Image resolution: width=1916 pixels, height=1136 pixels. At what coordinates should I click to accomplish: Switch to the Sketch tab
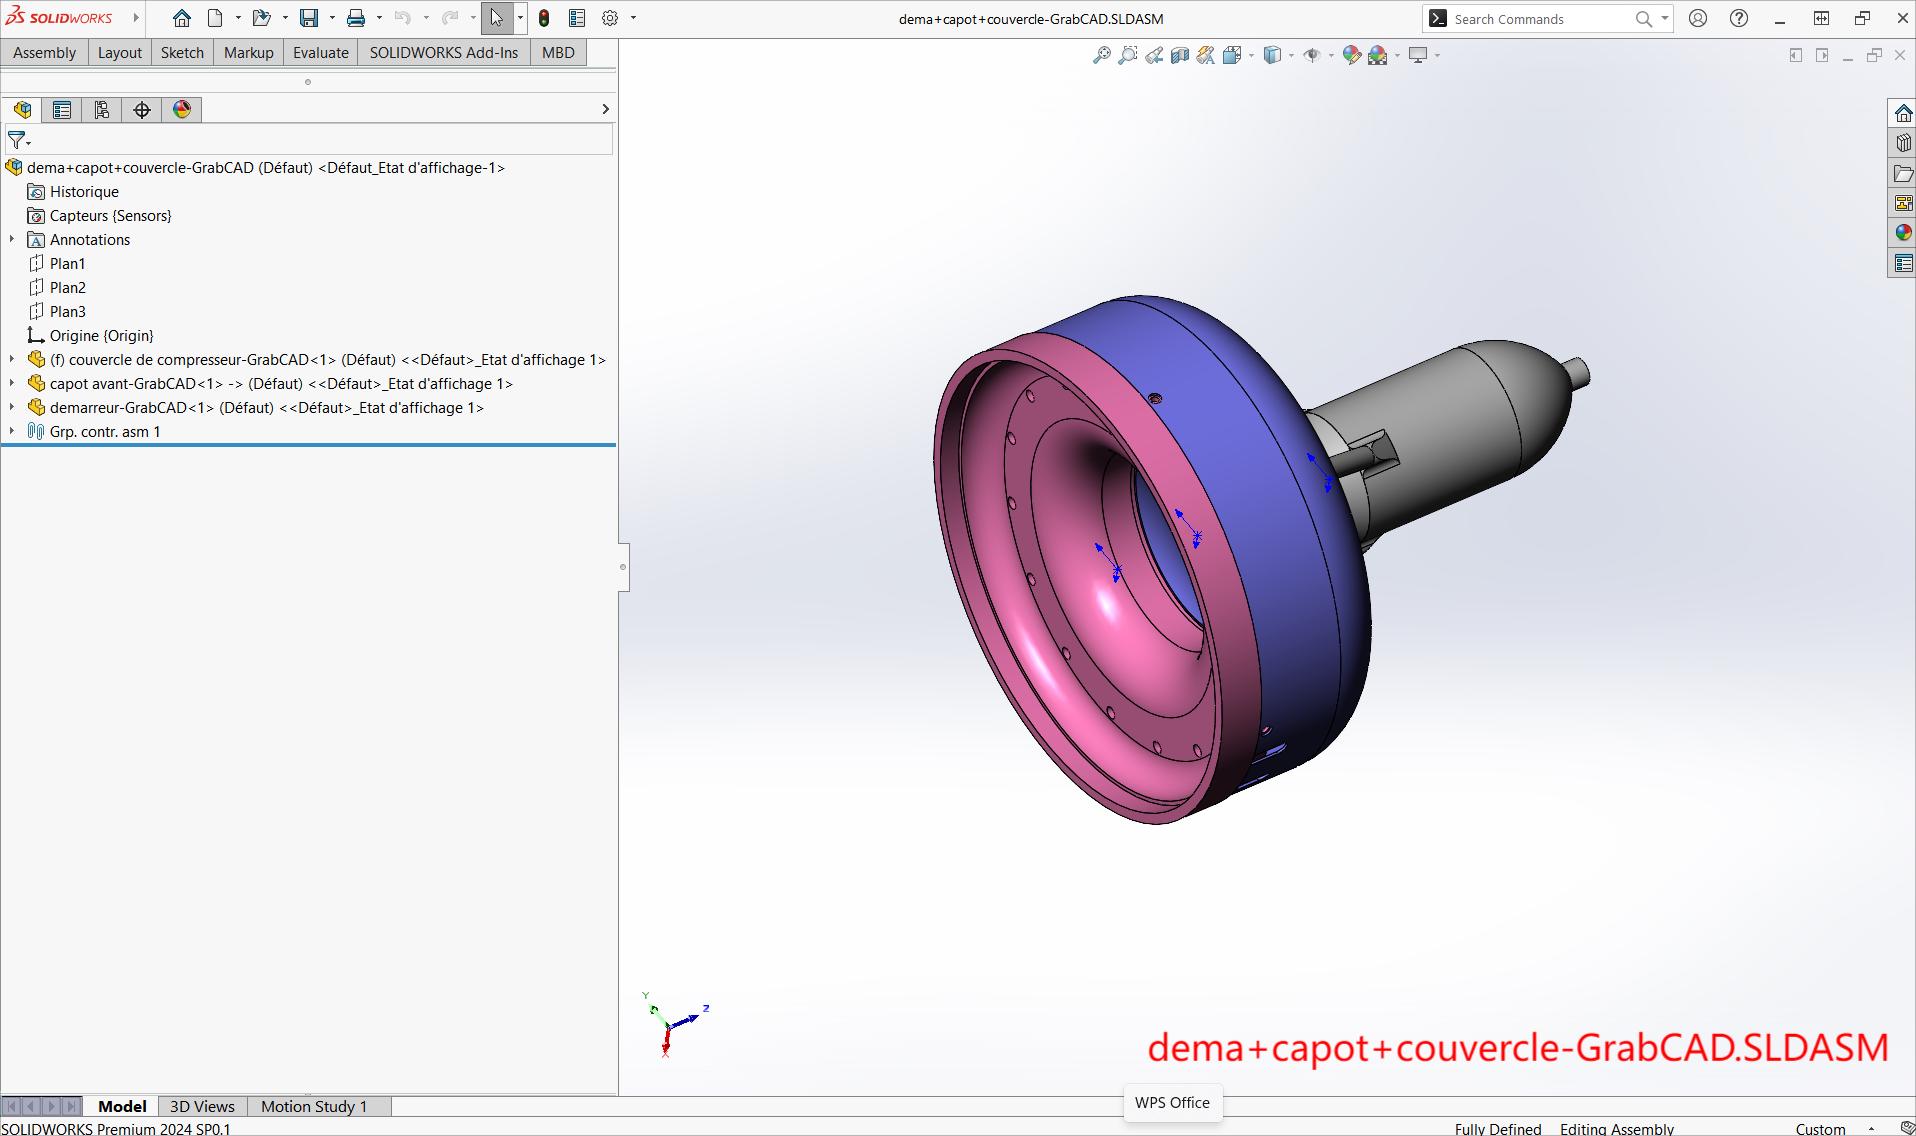tap(182, 53)
